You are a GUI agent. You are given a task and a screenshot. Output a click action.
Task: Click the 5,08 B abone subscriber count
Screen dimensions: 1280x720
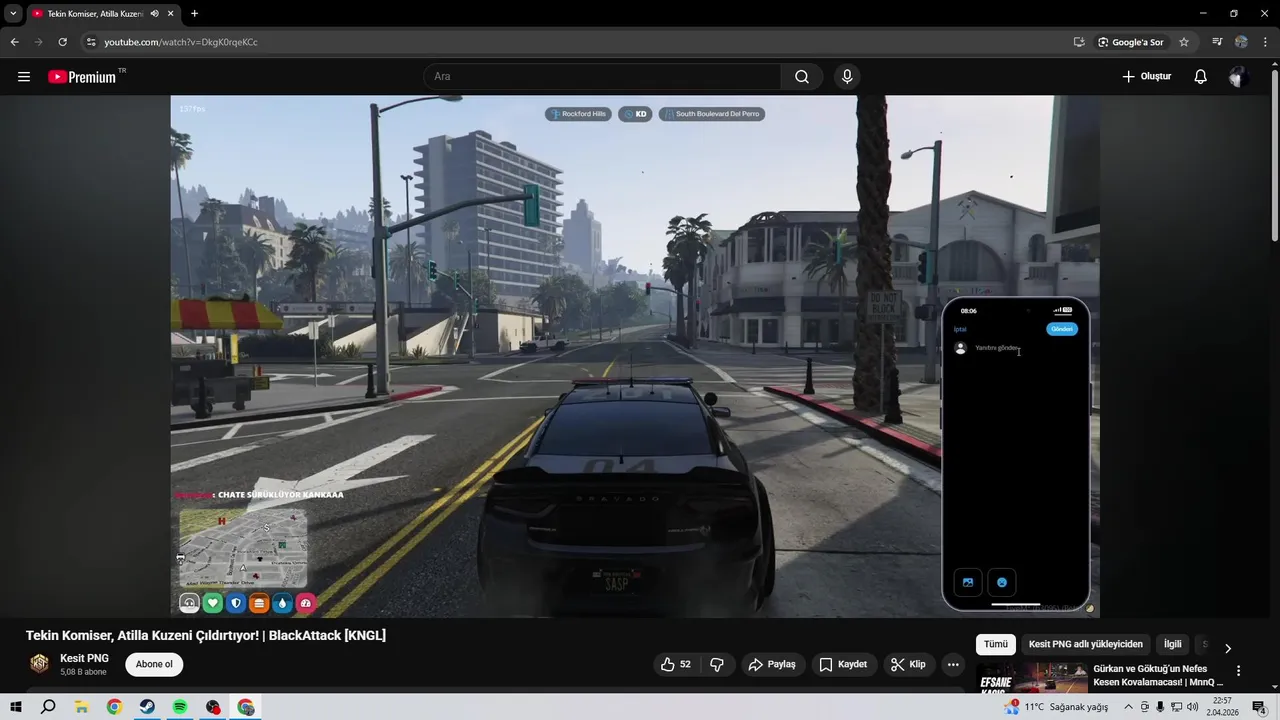click(83, 672)
